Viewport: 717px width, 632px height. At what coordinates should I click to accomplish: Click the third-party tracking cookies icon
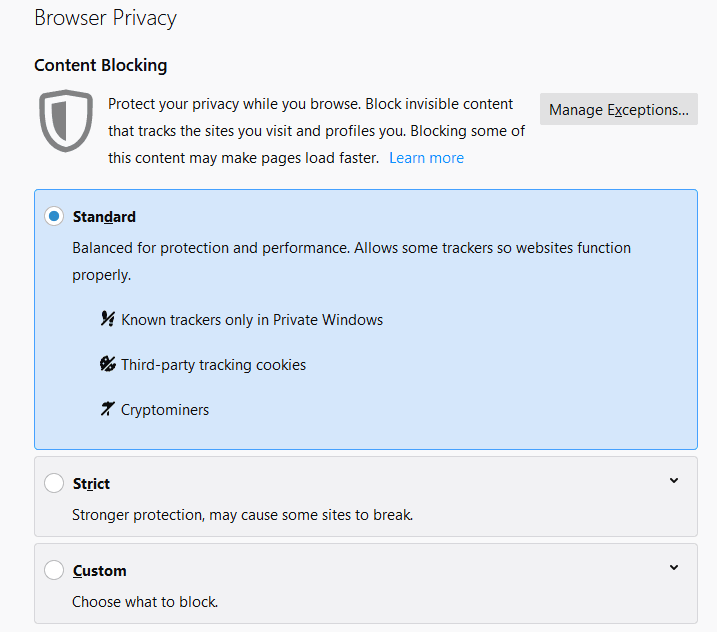(x=107, y=364)
